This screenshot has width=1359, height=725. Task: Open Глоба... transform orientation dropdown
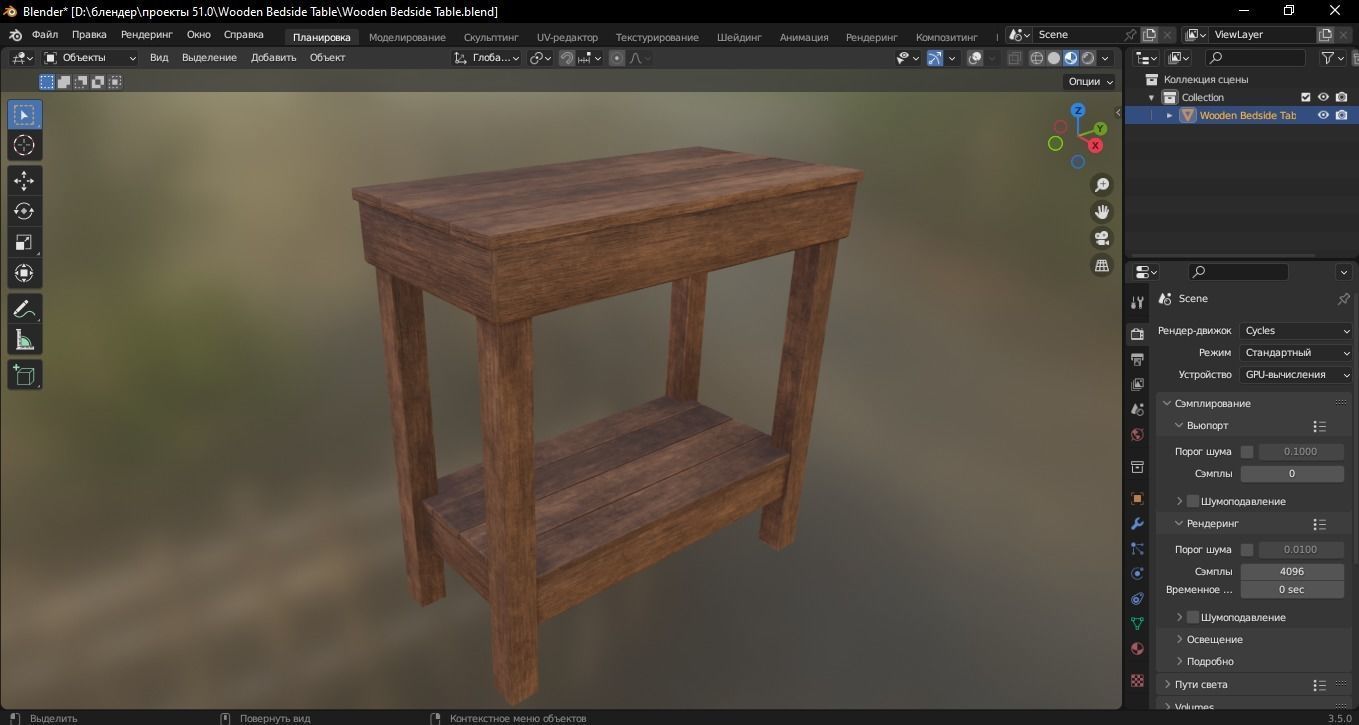[x=486, y=58]
